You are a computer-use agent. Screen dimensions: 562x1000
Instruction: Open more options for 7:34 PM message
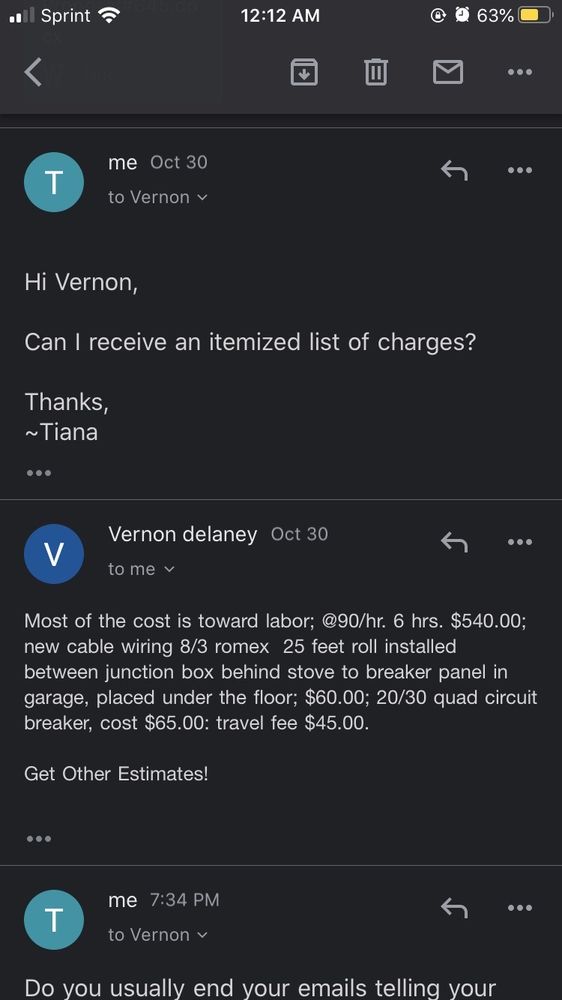coord(520,908)
